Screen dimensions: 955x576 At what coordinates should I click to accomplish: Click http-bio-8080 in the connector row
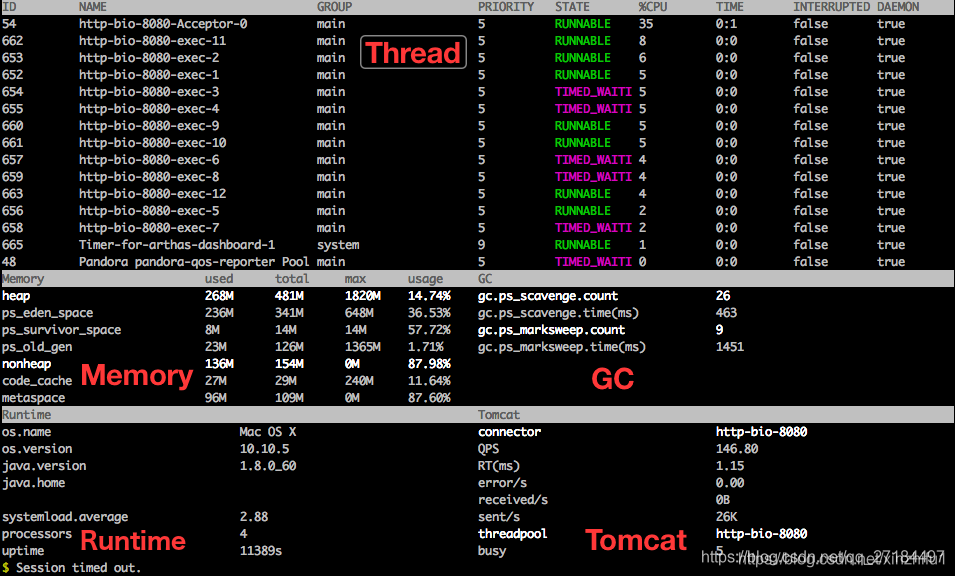point(761,432)
